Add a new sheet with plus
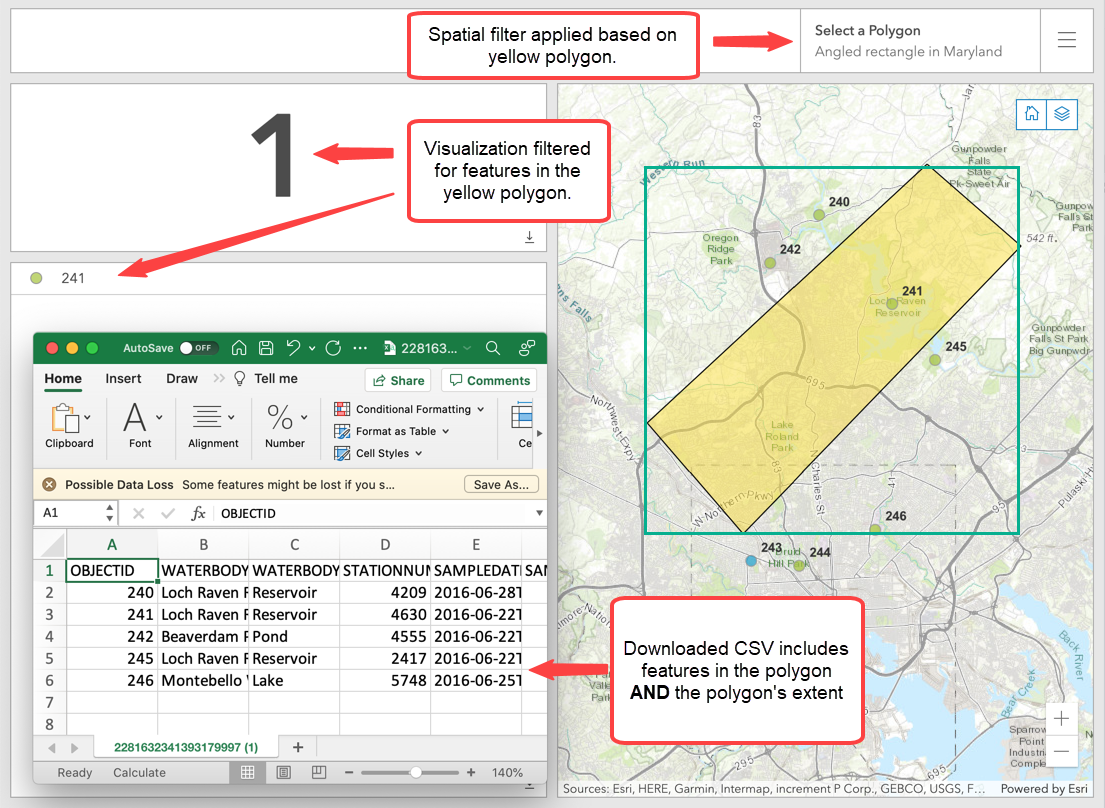1105x808 pixels. (298, 747)
